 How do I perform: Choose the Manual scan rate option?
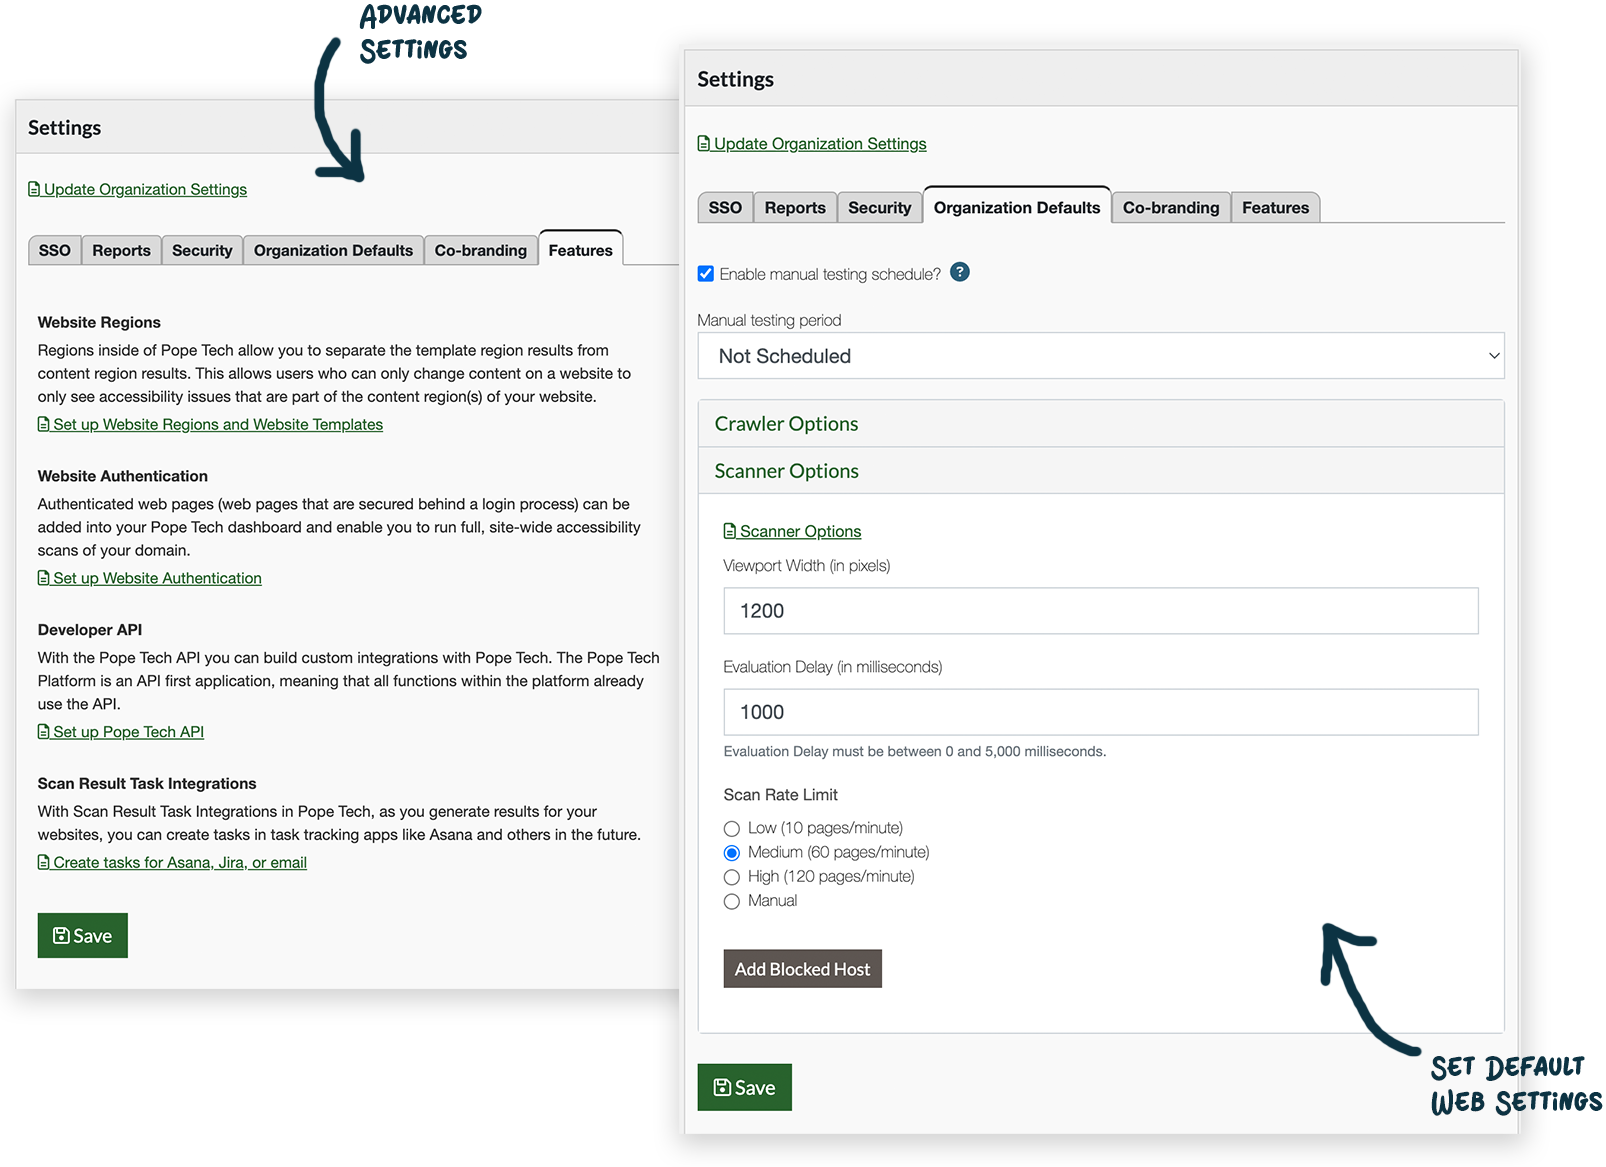tap(732, 900)
